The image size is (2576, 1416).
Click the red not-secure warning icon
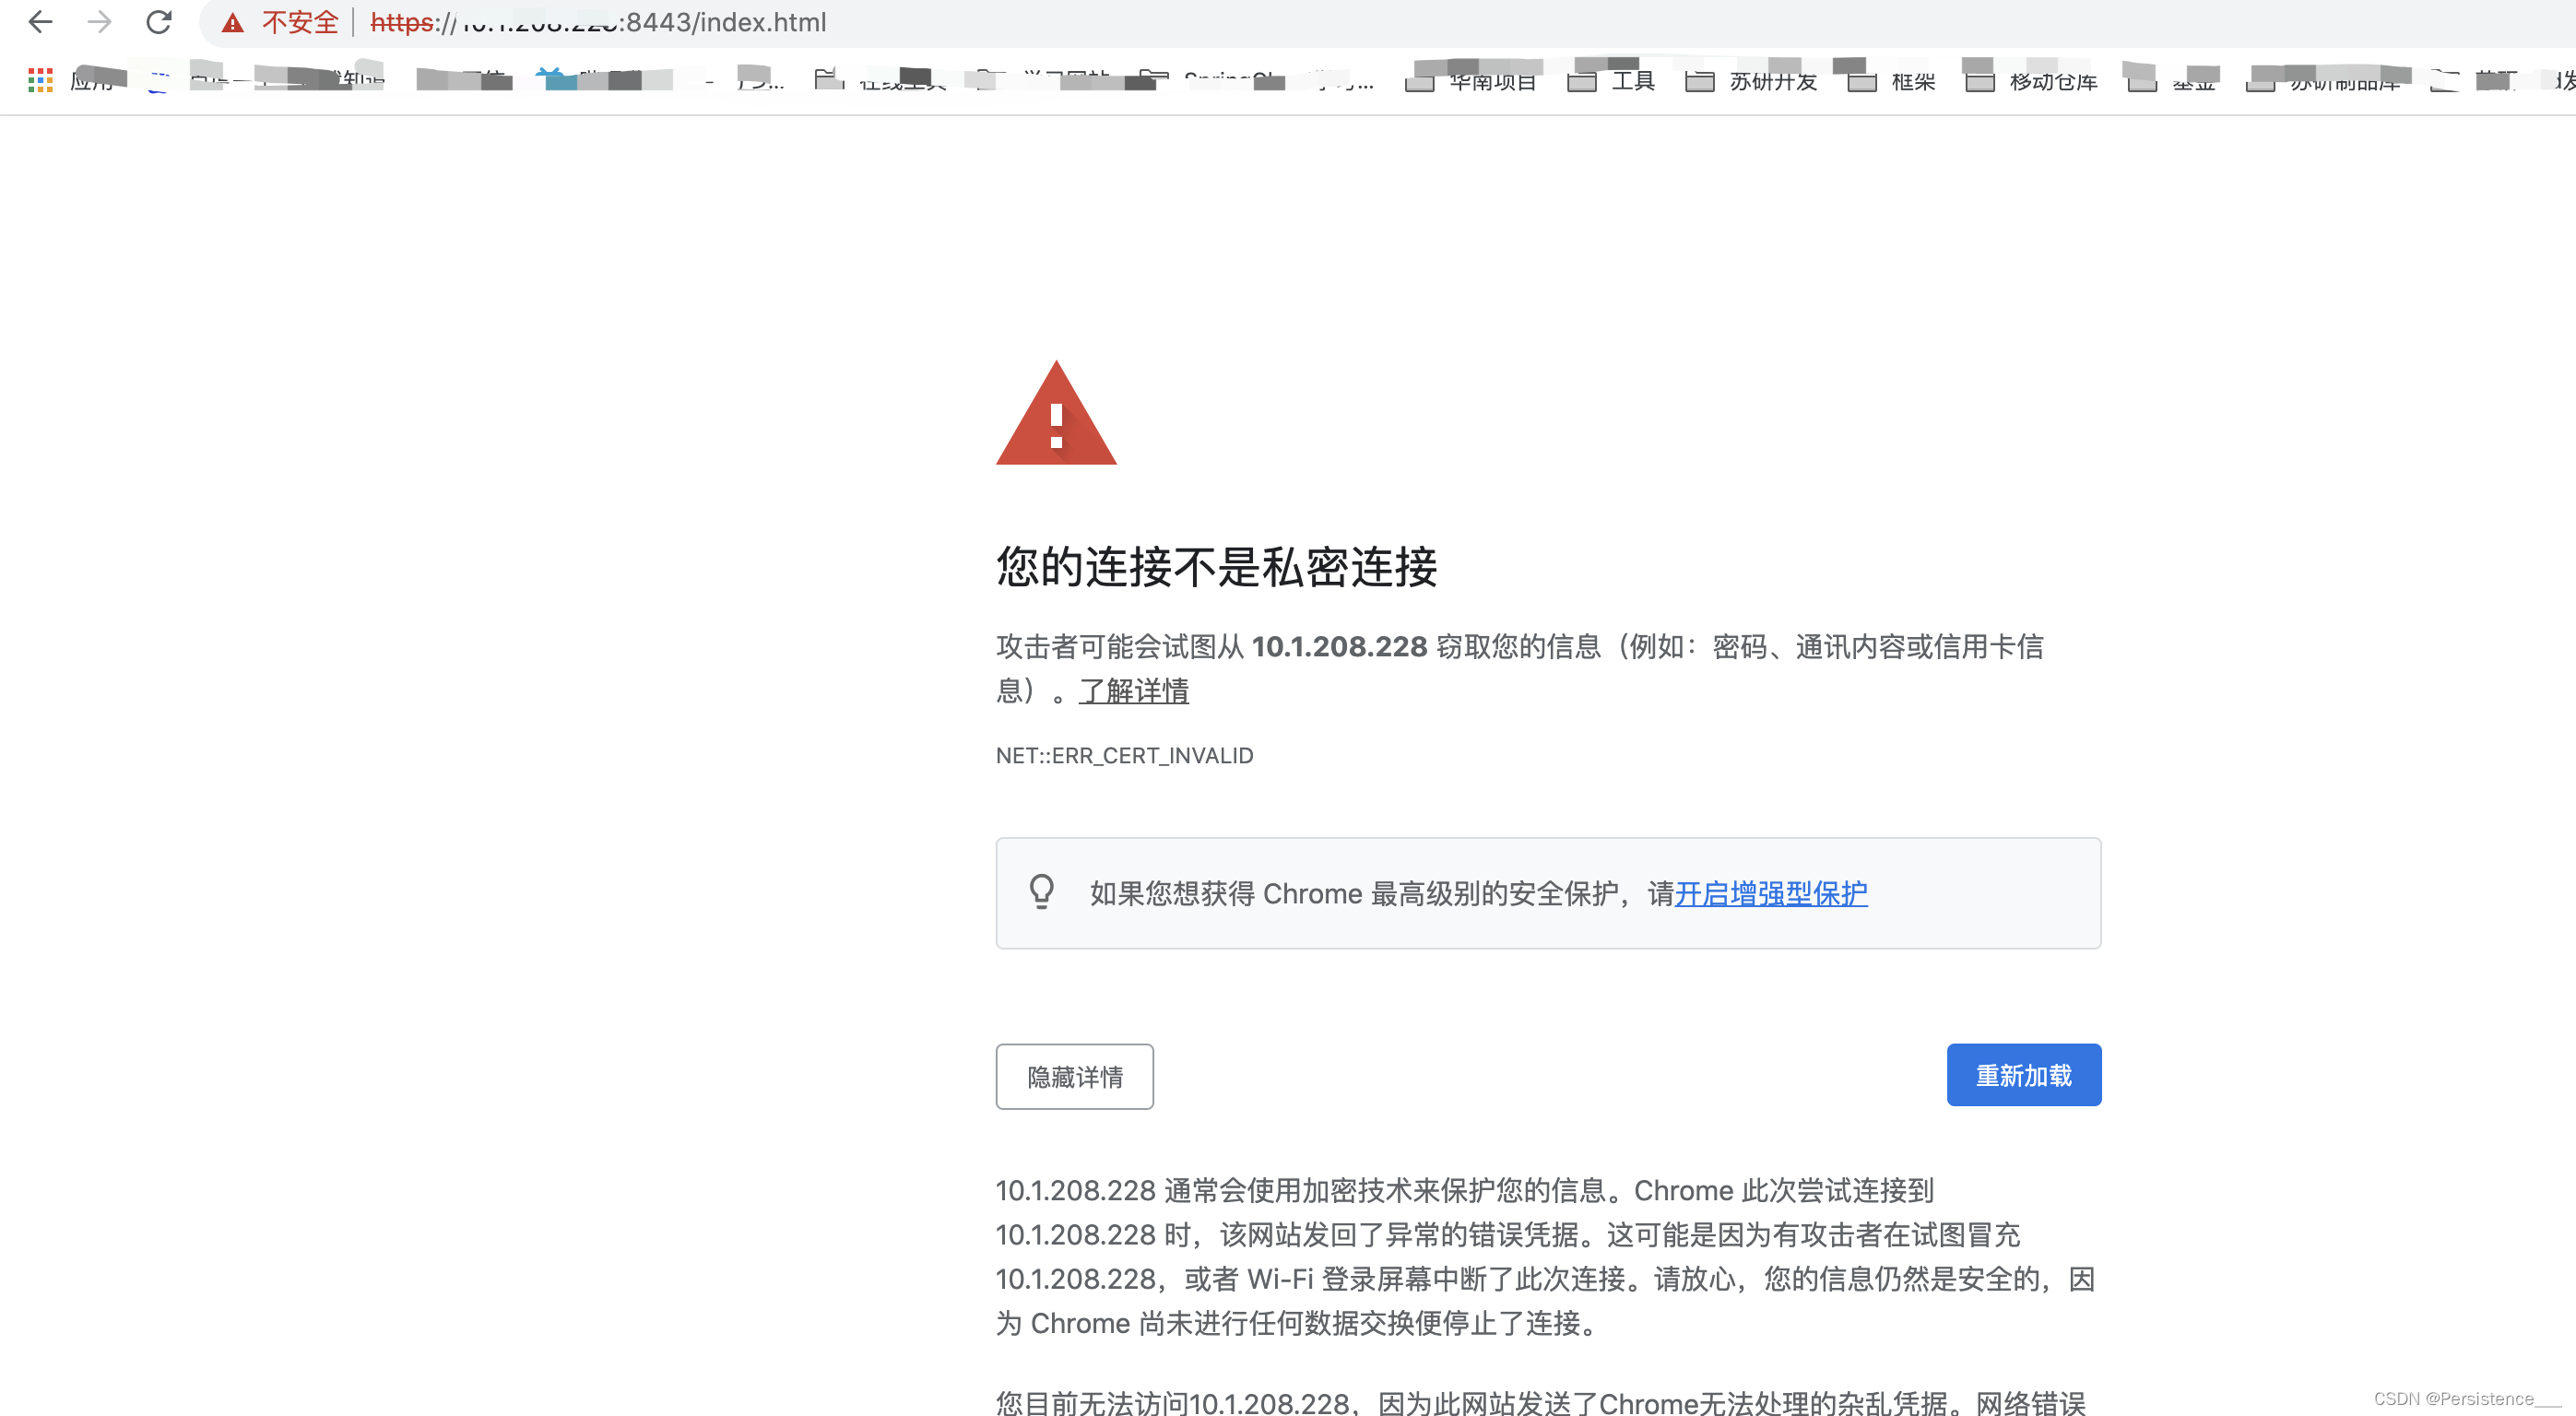click(x=233, y=23)
